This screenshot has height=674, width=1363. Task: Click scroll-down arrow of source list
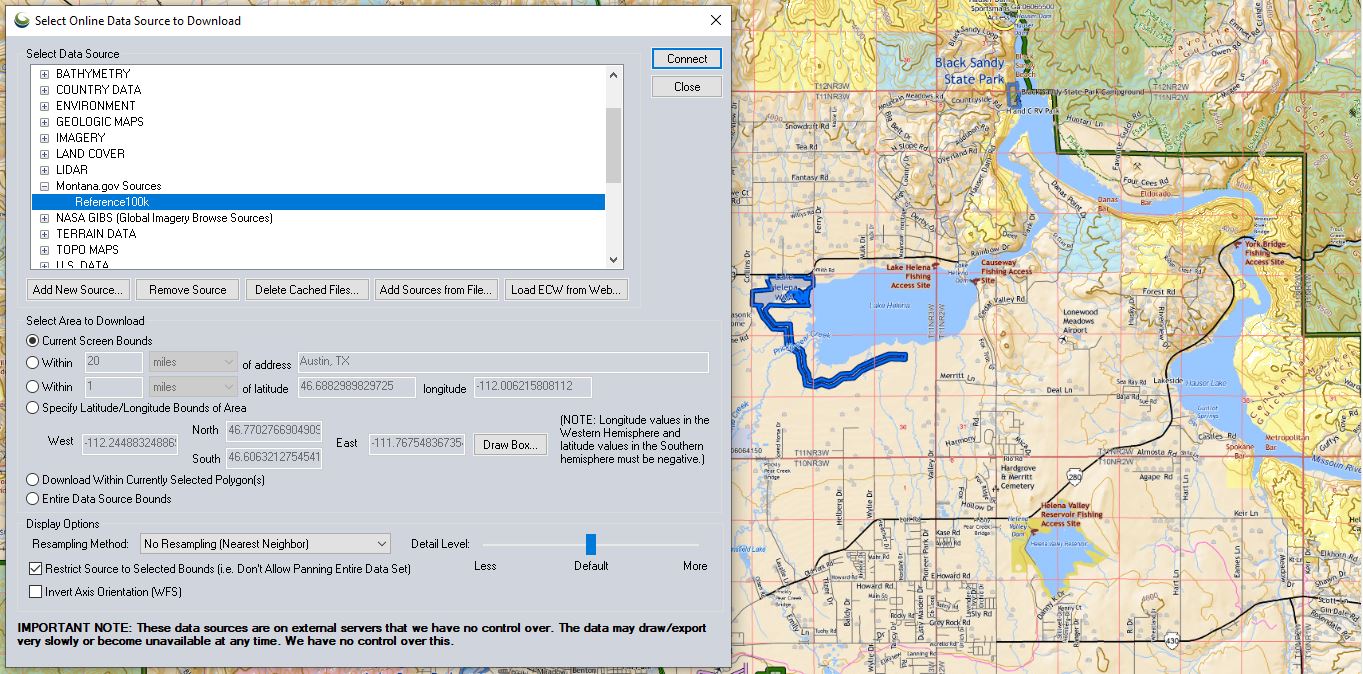click(614, 260)
